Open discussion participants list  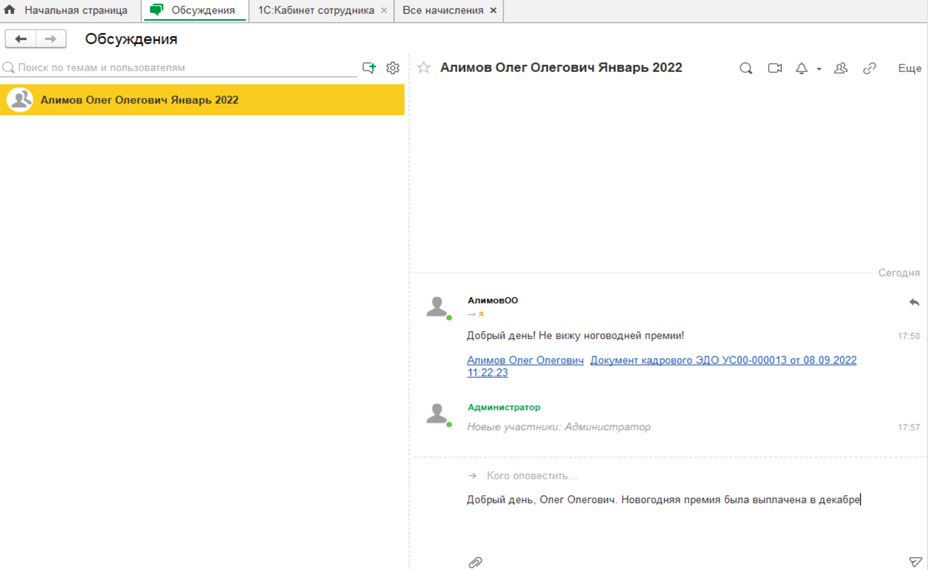pyautogui.click(x=841, y=69)
